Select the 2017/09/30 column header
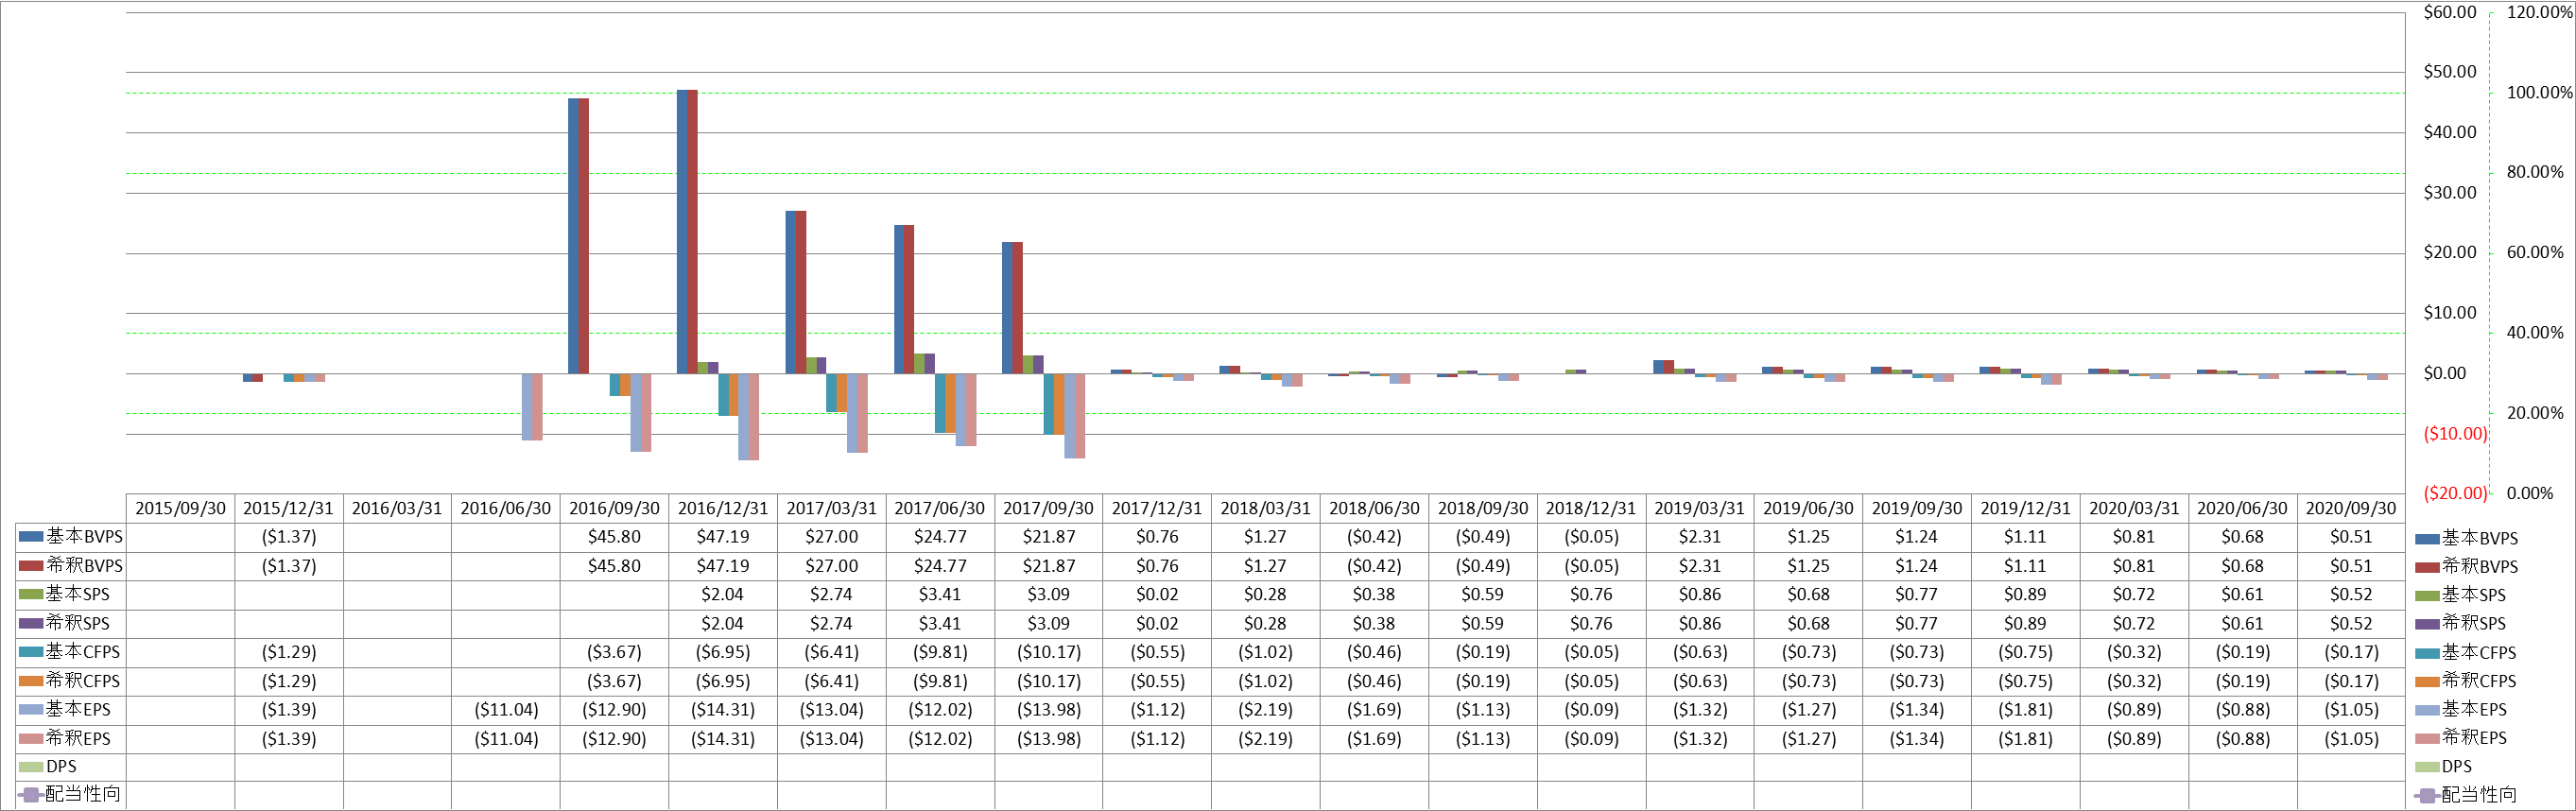This screenshot has height=811, width=2576. [1048, 508]
